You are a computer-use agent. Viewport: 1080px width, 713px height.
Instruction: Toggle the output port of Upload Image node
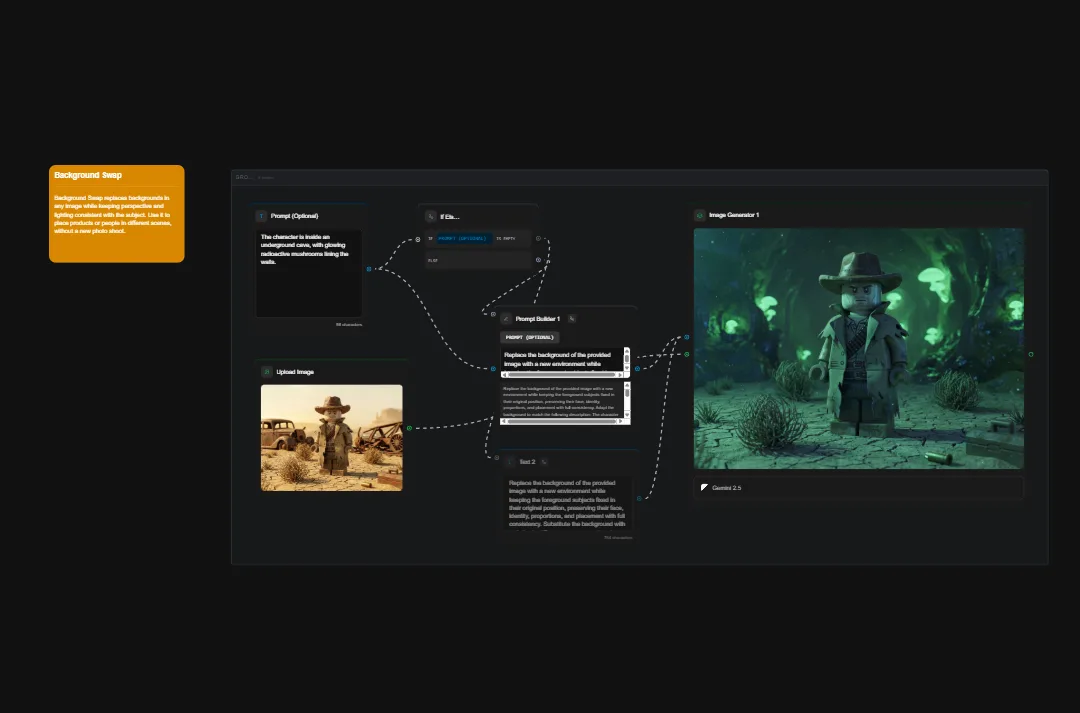(x=409, y=429)
